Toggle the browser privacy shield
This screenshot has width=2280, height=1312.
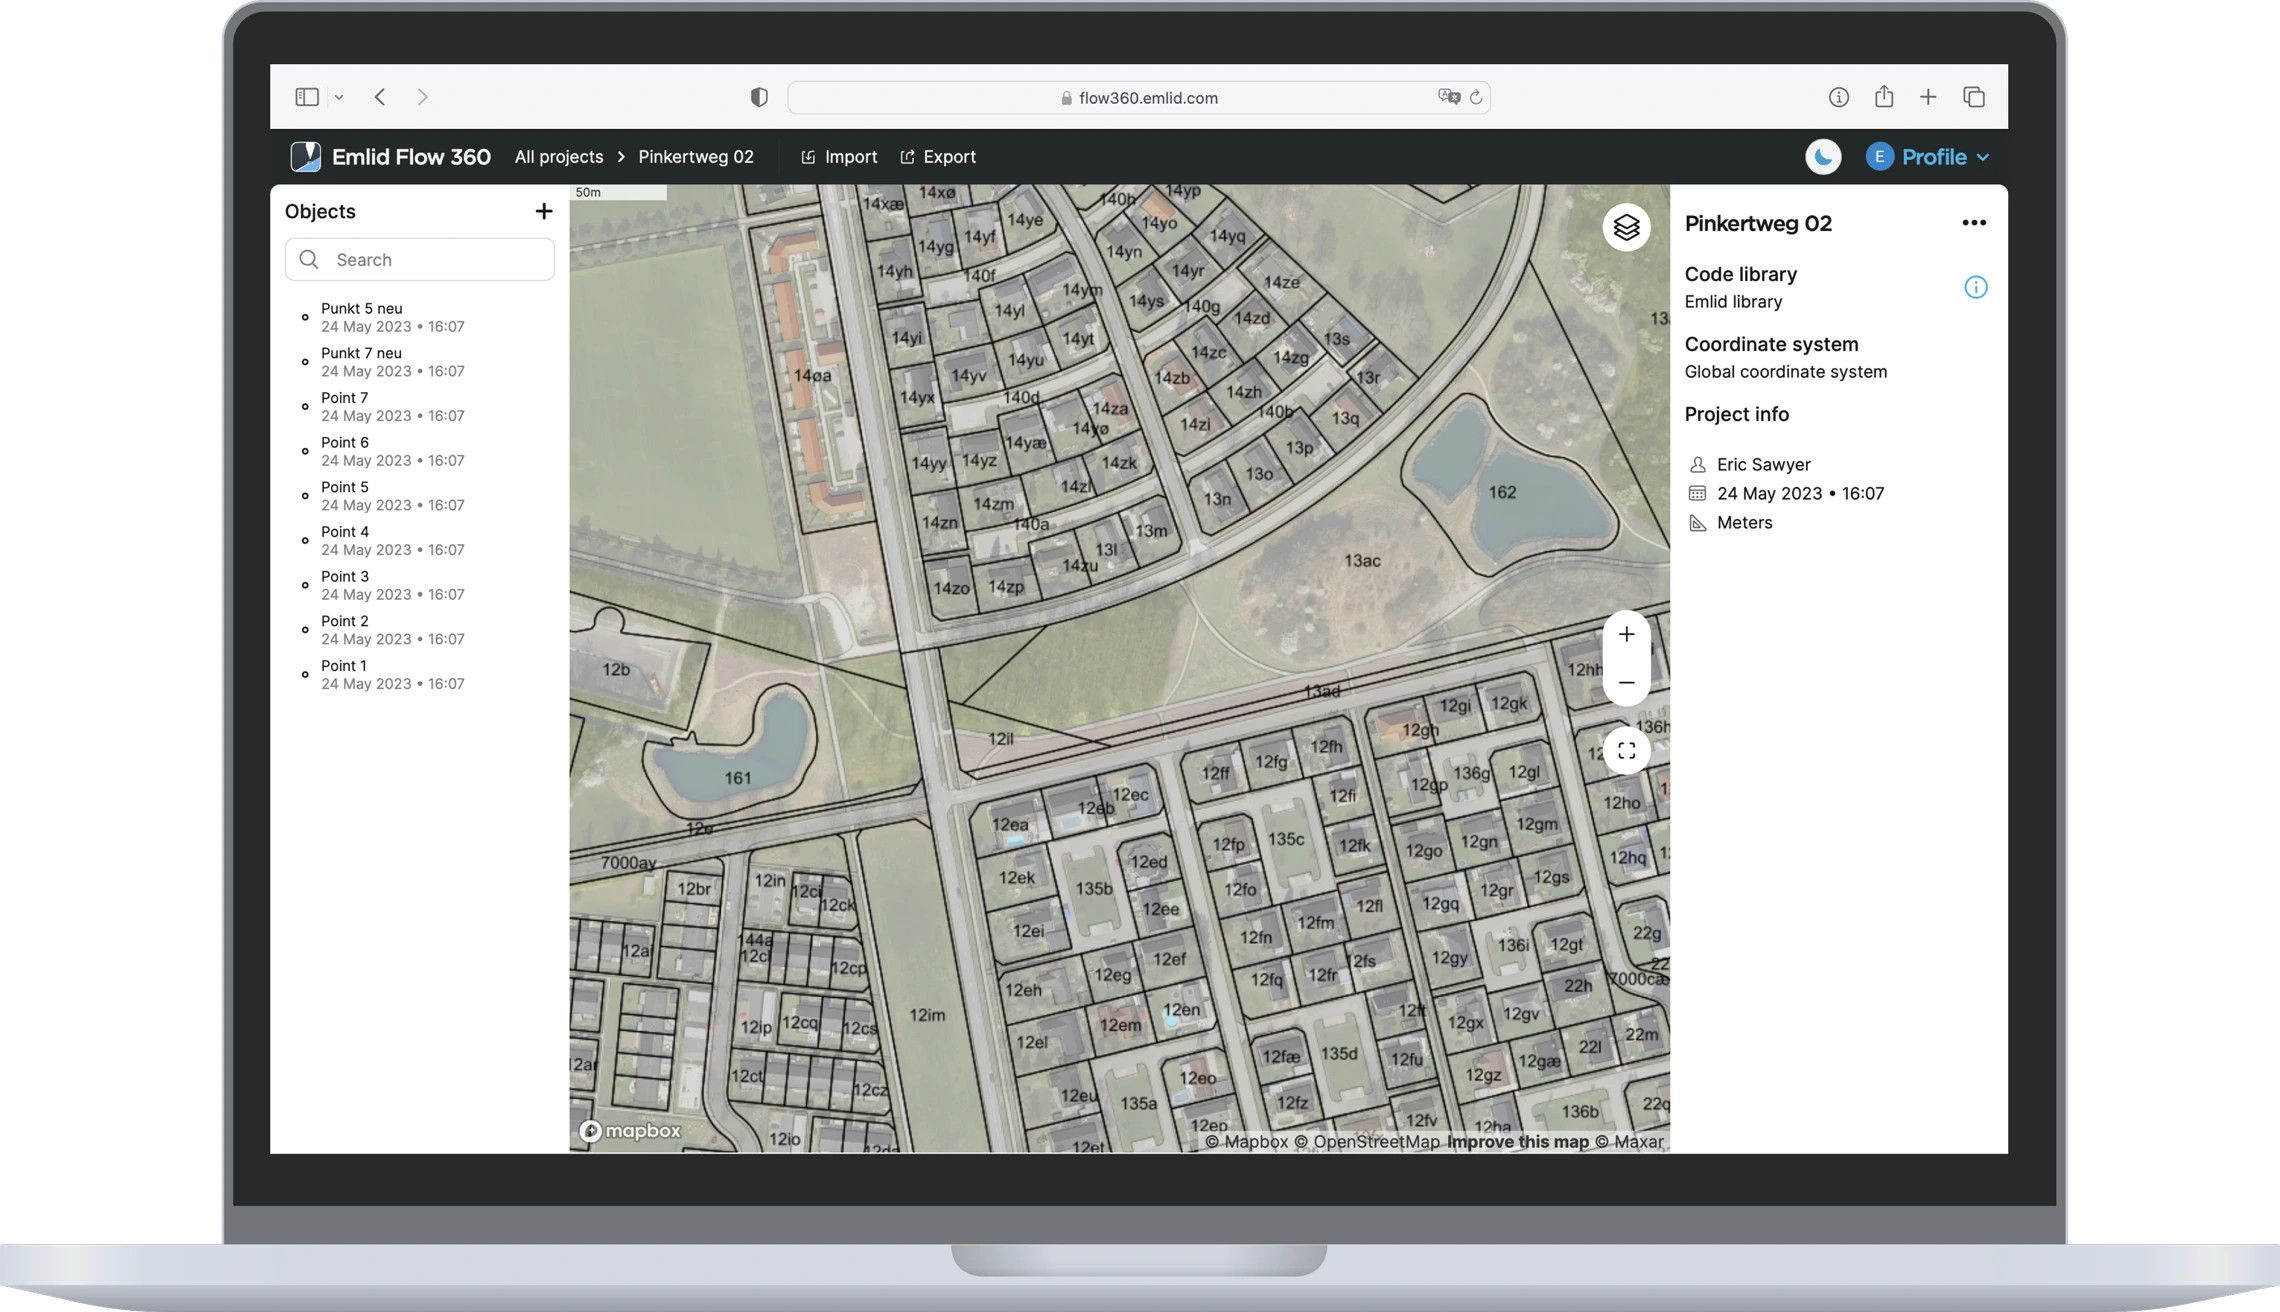(x=759, y=97)
